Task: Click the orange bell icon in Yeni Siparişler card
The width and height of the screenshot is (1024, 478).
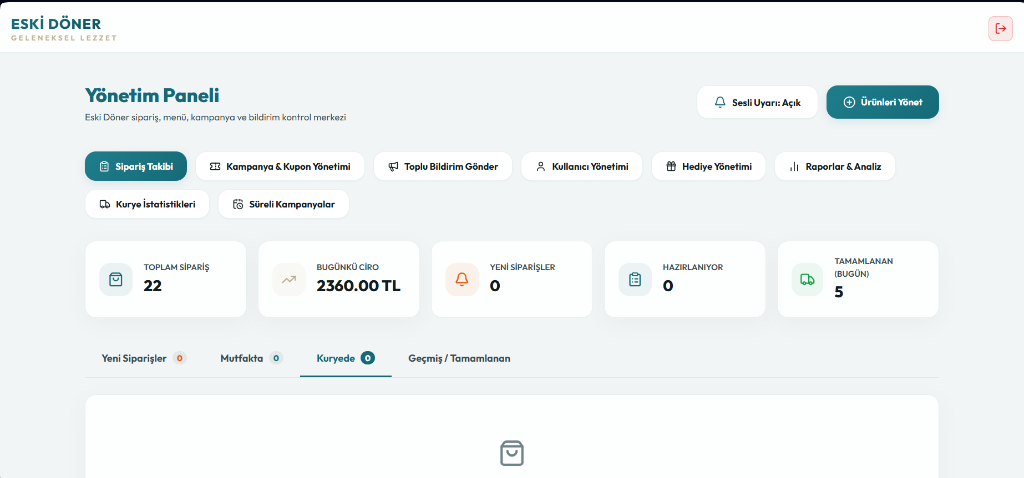Action: point(462,279)
